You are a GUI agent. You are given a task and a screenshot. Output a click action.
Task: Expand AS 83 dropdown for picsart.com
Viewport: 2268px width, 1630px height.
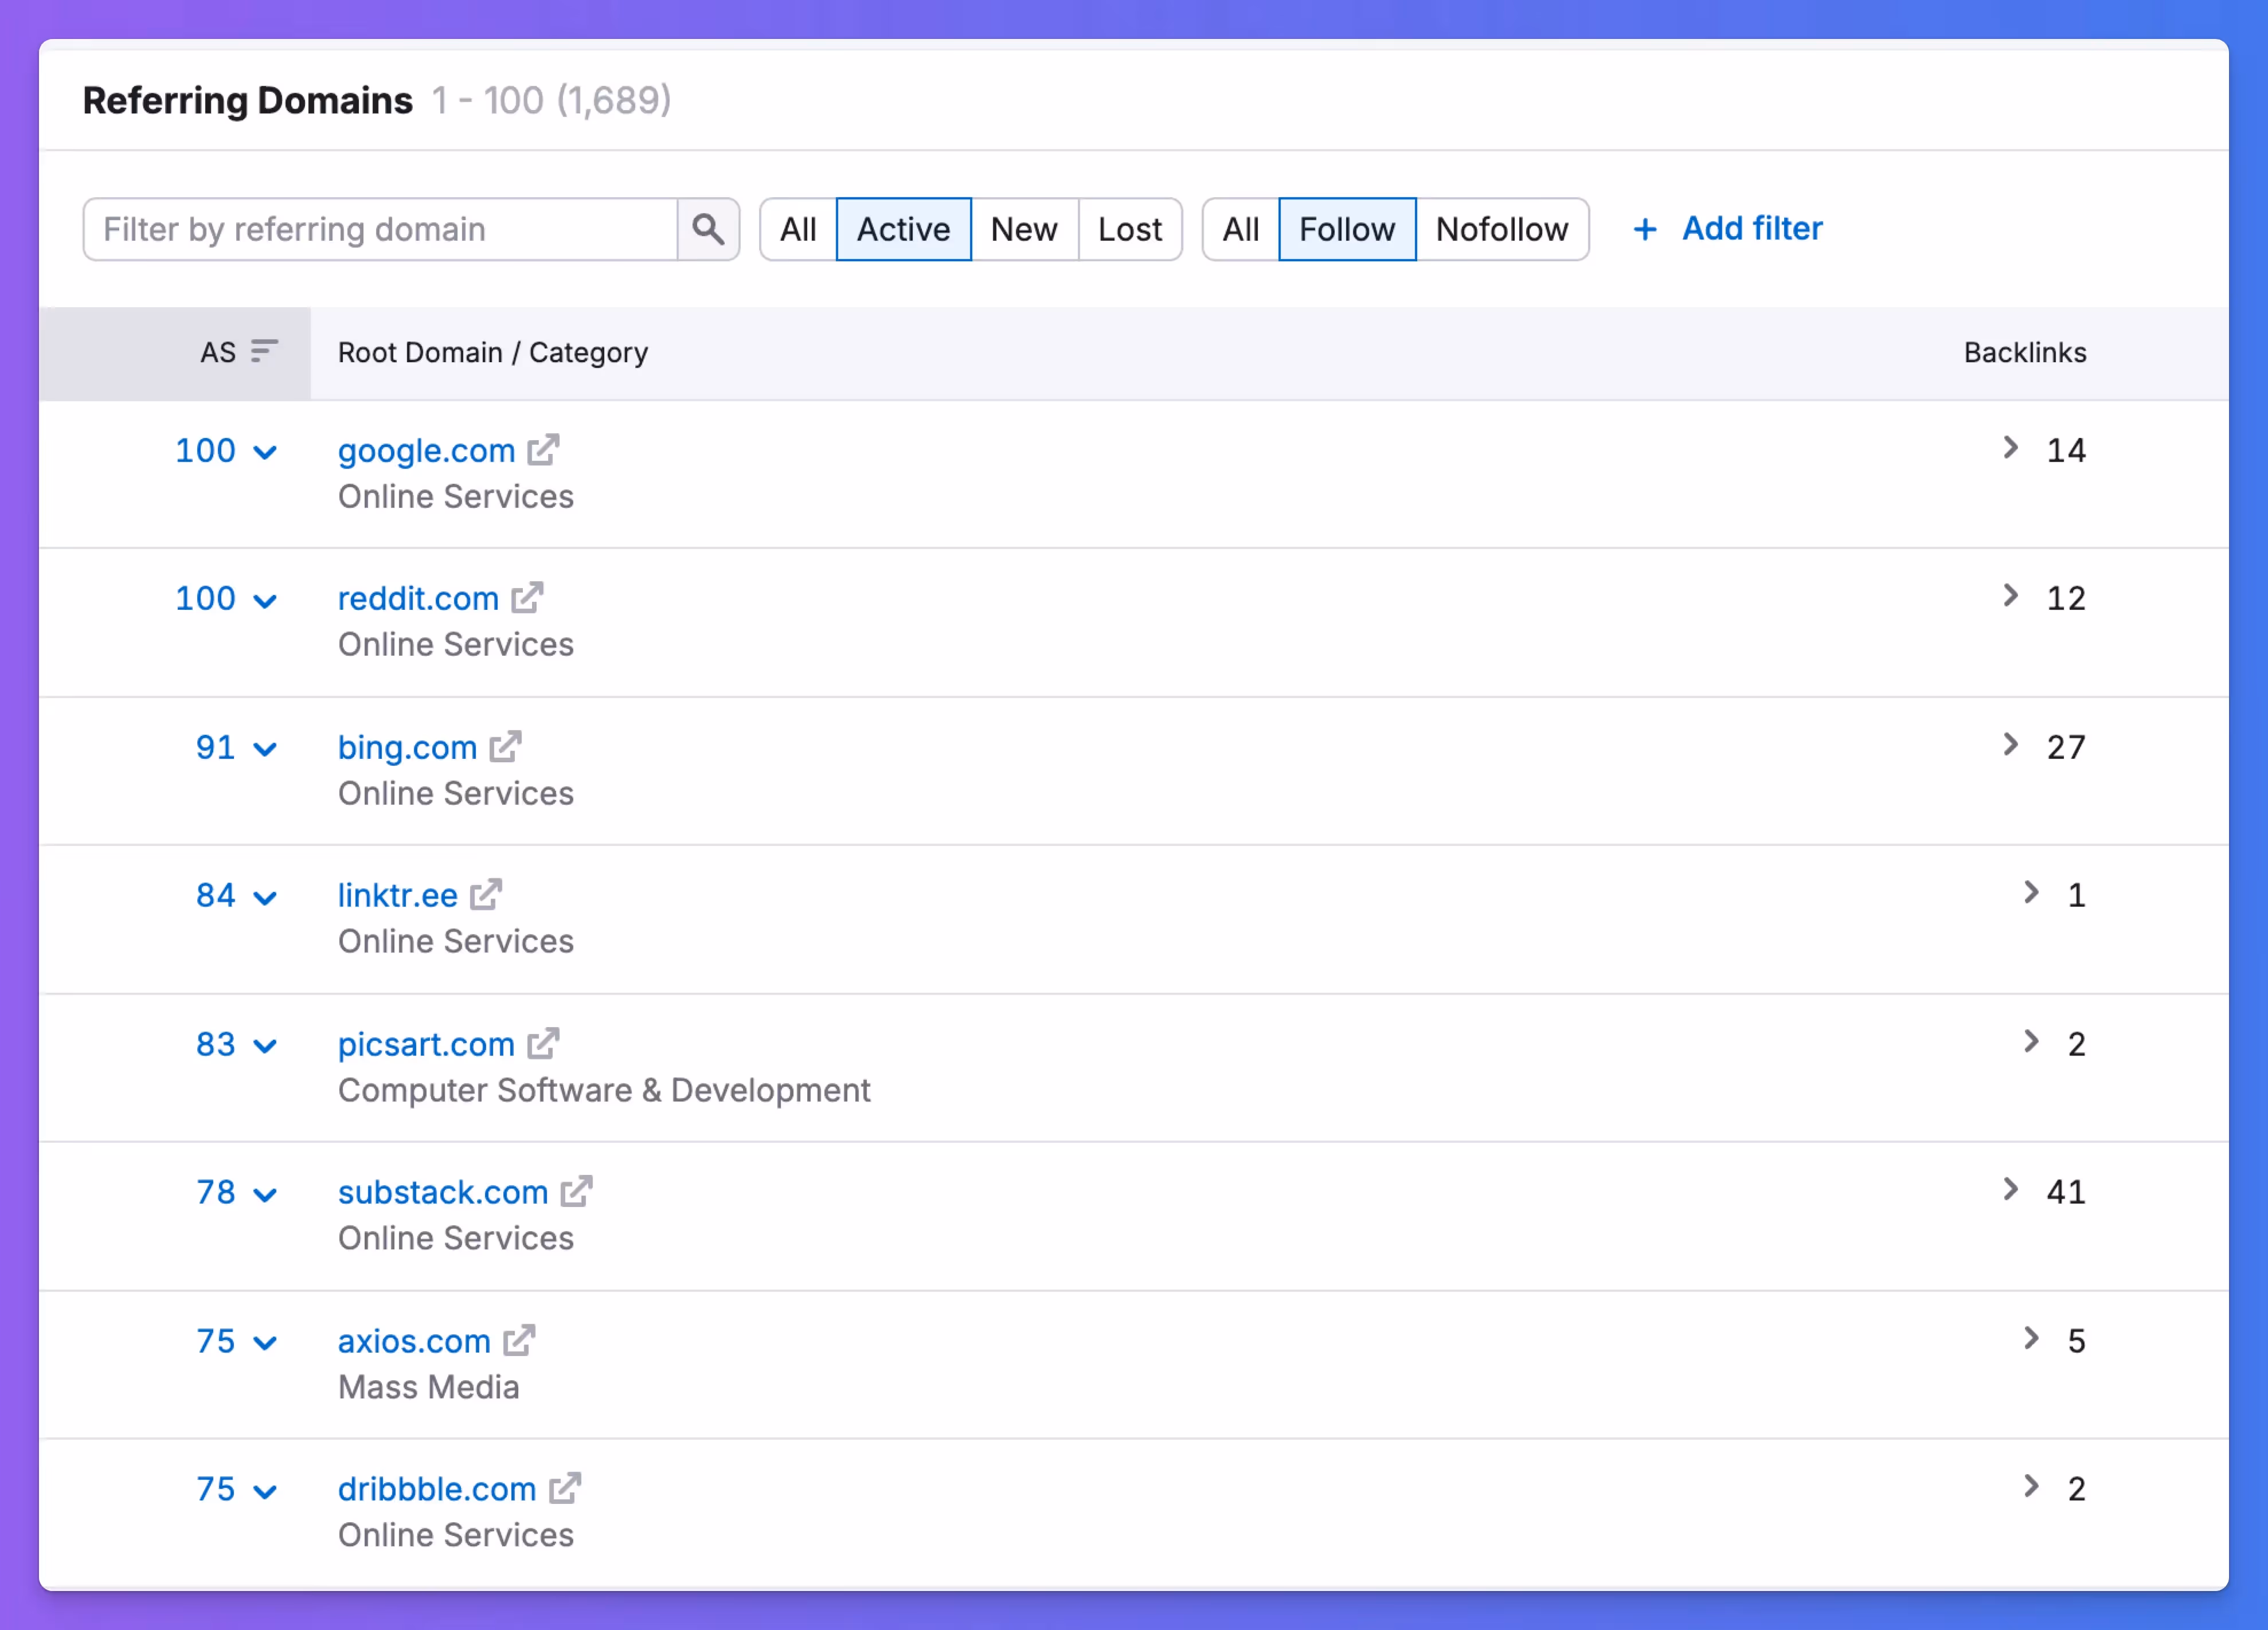point(265,1046)
